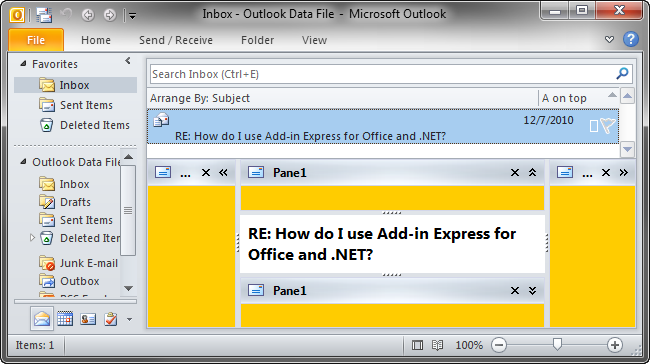Viewport: 650px width, 364px height.
Task: Open the Contacts navigation icon
Action: [88, 319]
